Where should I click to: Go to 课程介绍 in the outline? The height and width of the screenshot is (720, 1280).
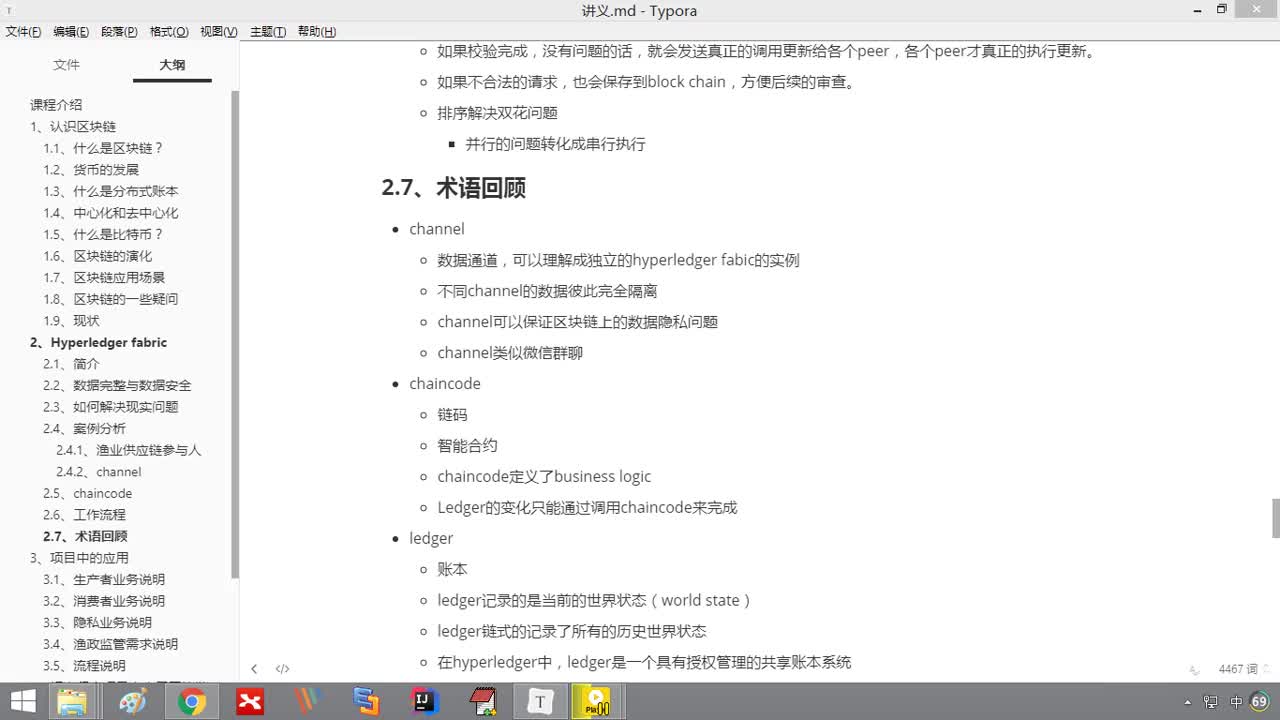click(56, 105)
